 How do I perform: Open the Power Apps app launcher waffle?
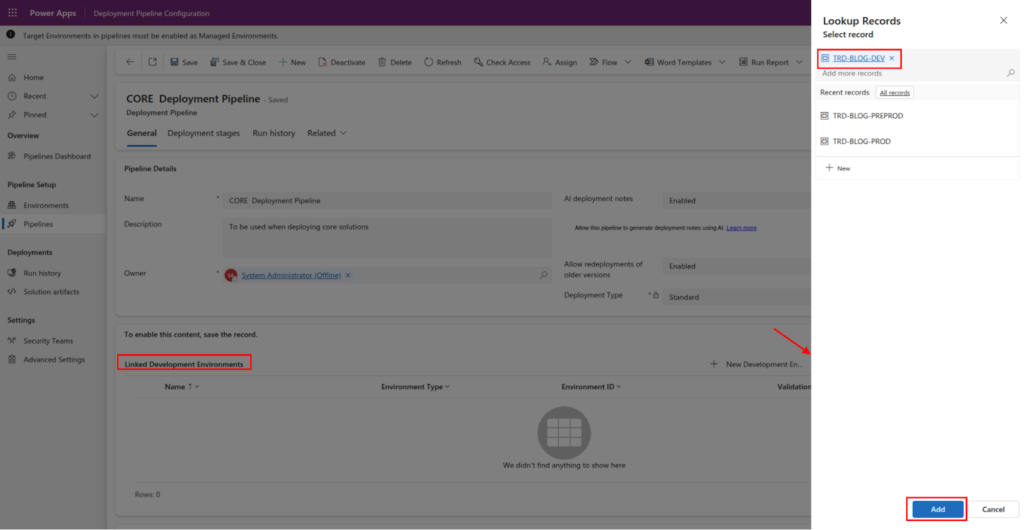12,13
